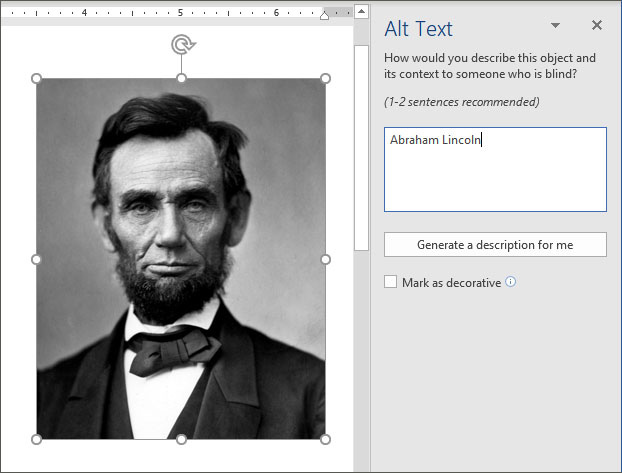
Task: Click inside the alt text description box
Action: [495, 169]
